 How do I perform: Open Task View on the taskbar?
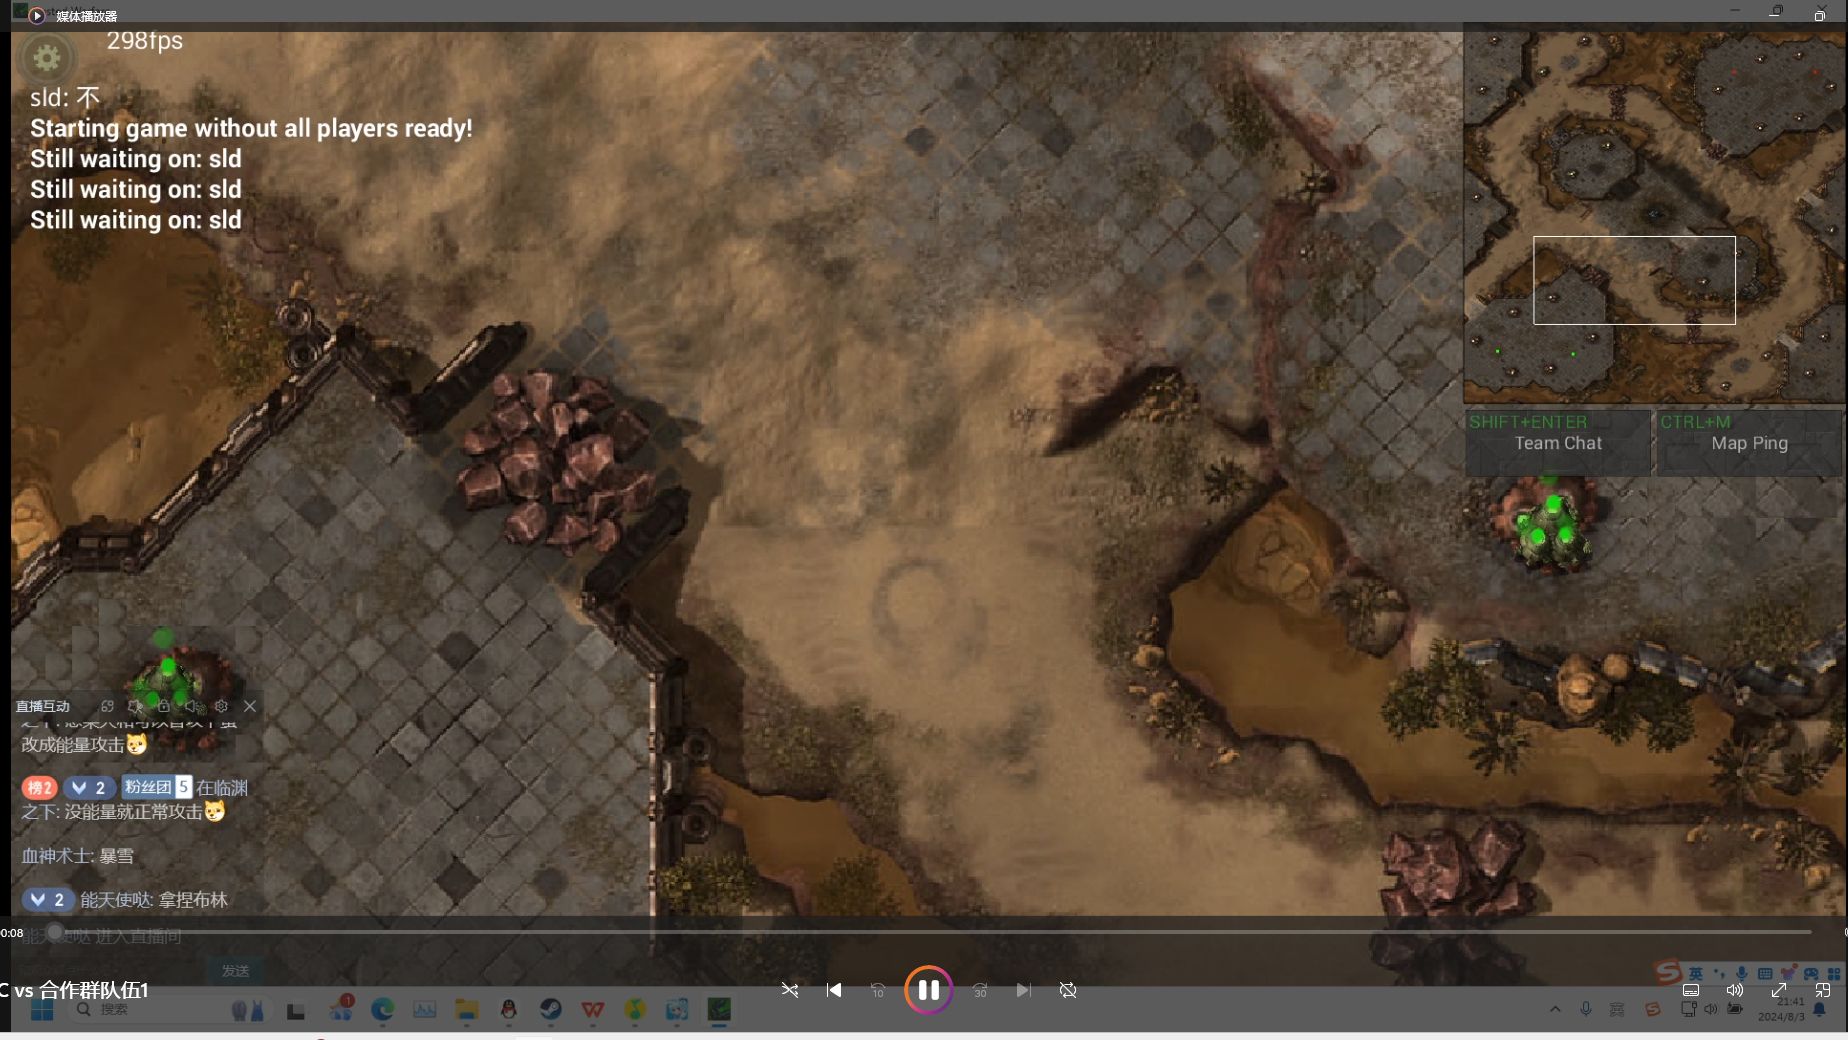coord(295,1011)
